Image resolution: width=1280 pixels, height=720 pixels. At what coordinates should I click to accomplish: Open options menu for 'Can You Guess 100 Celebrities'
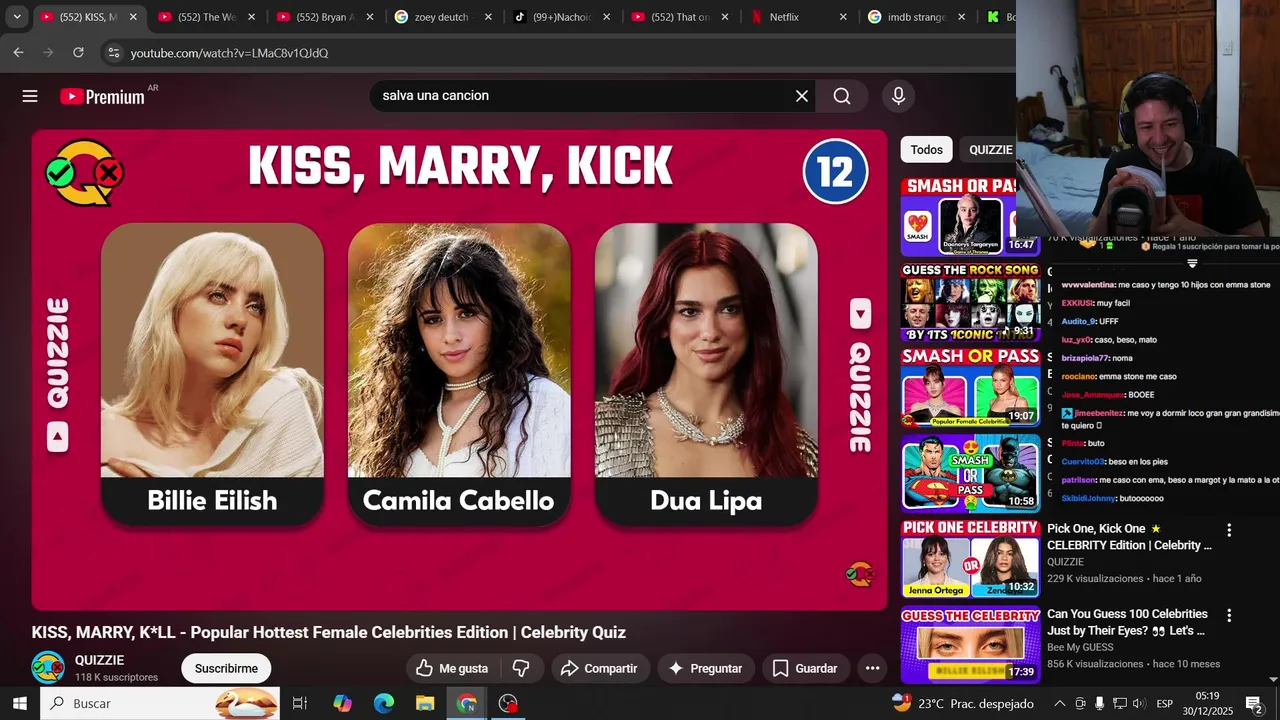click(1229, 616)
